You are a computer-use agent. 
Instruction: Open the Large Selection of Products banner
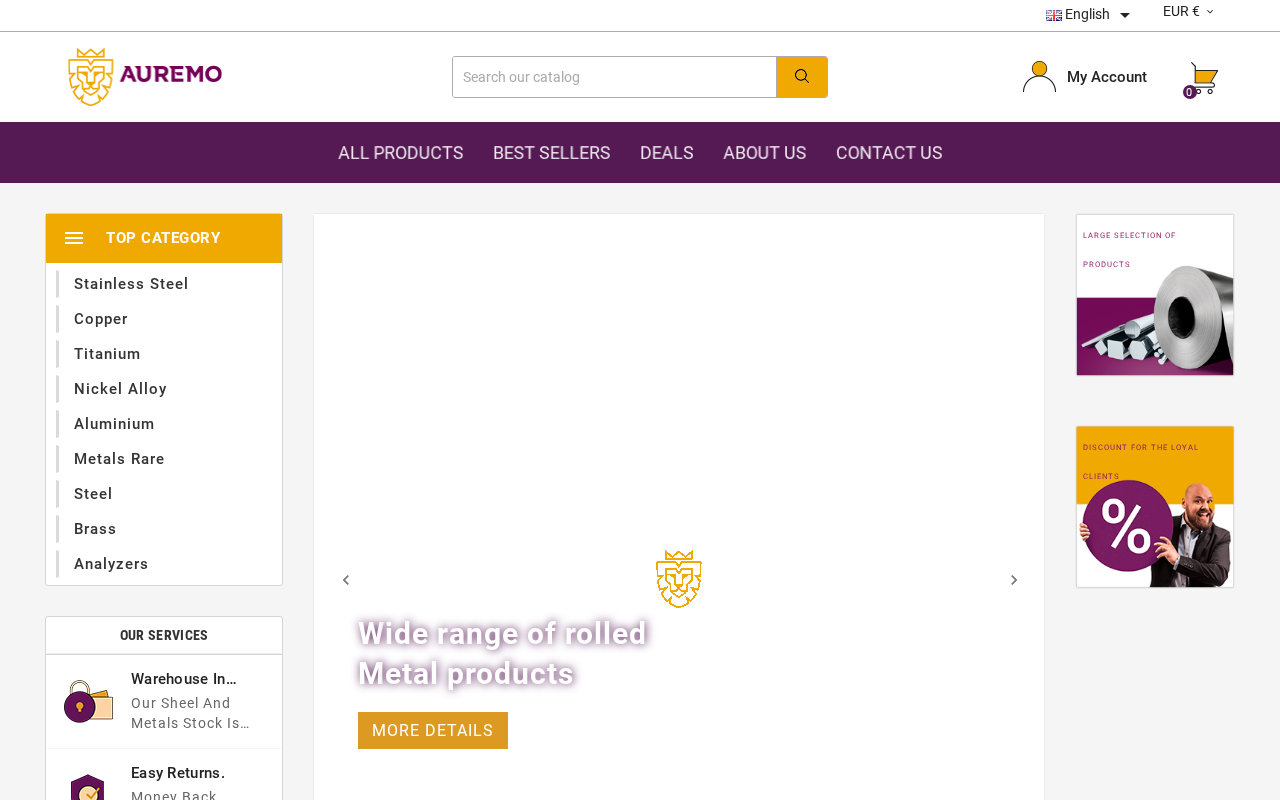tap(1155, 295)
